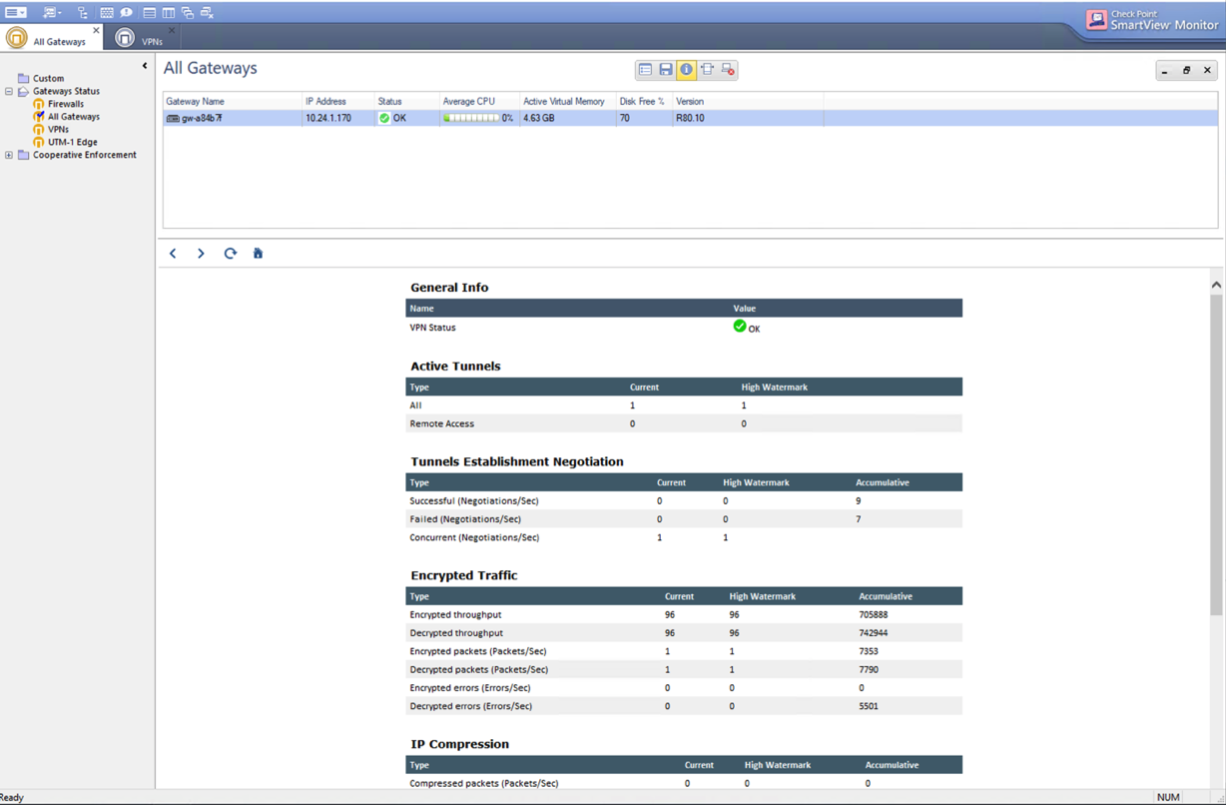Click the list view icon in view toolbar
The height and width of the screenshot is (806, 1227).
[x=645, y=70]
